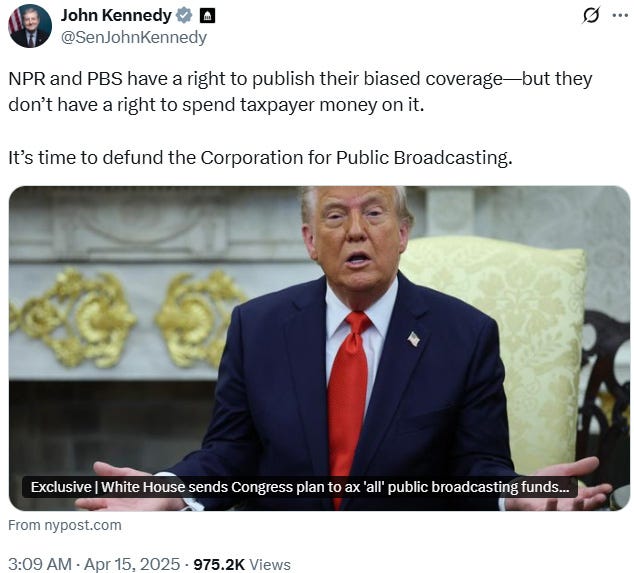Click the John Kennedy display name
Image resolution: width=634 pixels, height=573 pixels.
[116, 15]
